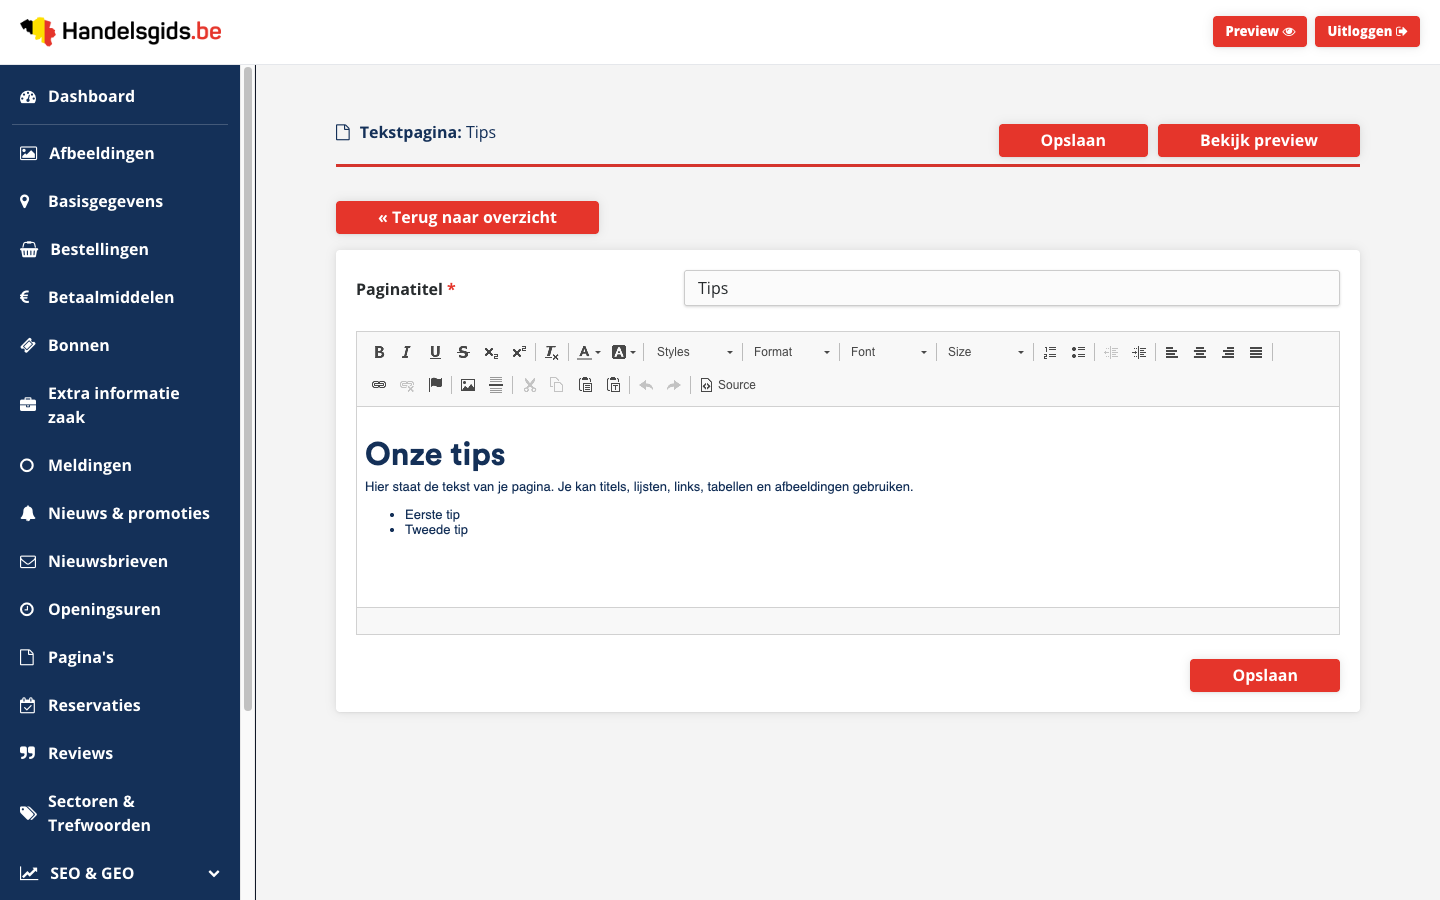Click the Bekijk preview button

tap(1259, 140)
